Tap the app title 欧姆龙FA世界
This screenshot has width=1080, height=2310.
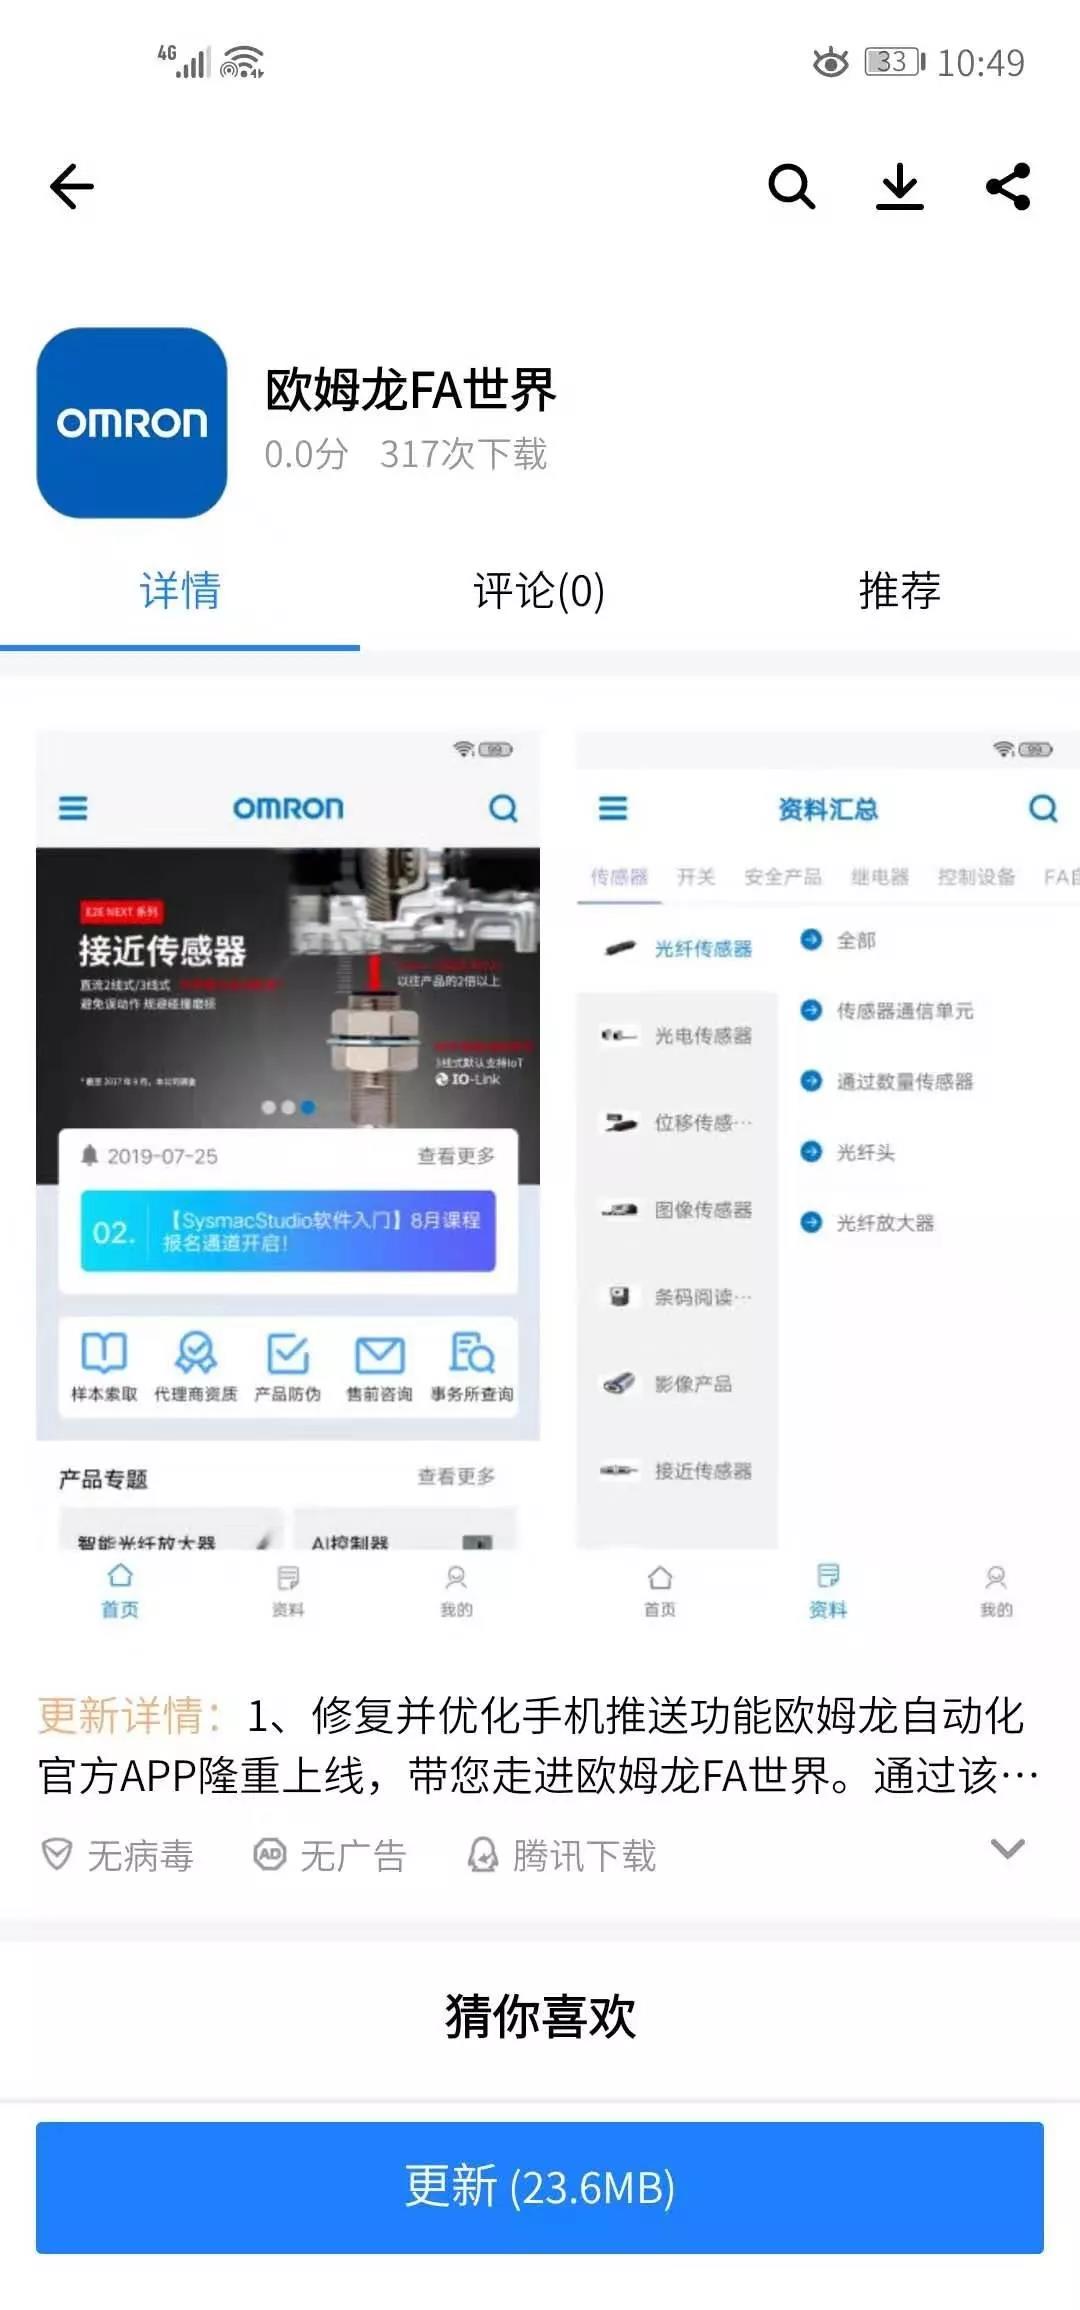(x=410, y=389)
